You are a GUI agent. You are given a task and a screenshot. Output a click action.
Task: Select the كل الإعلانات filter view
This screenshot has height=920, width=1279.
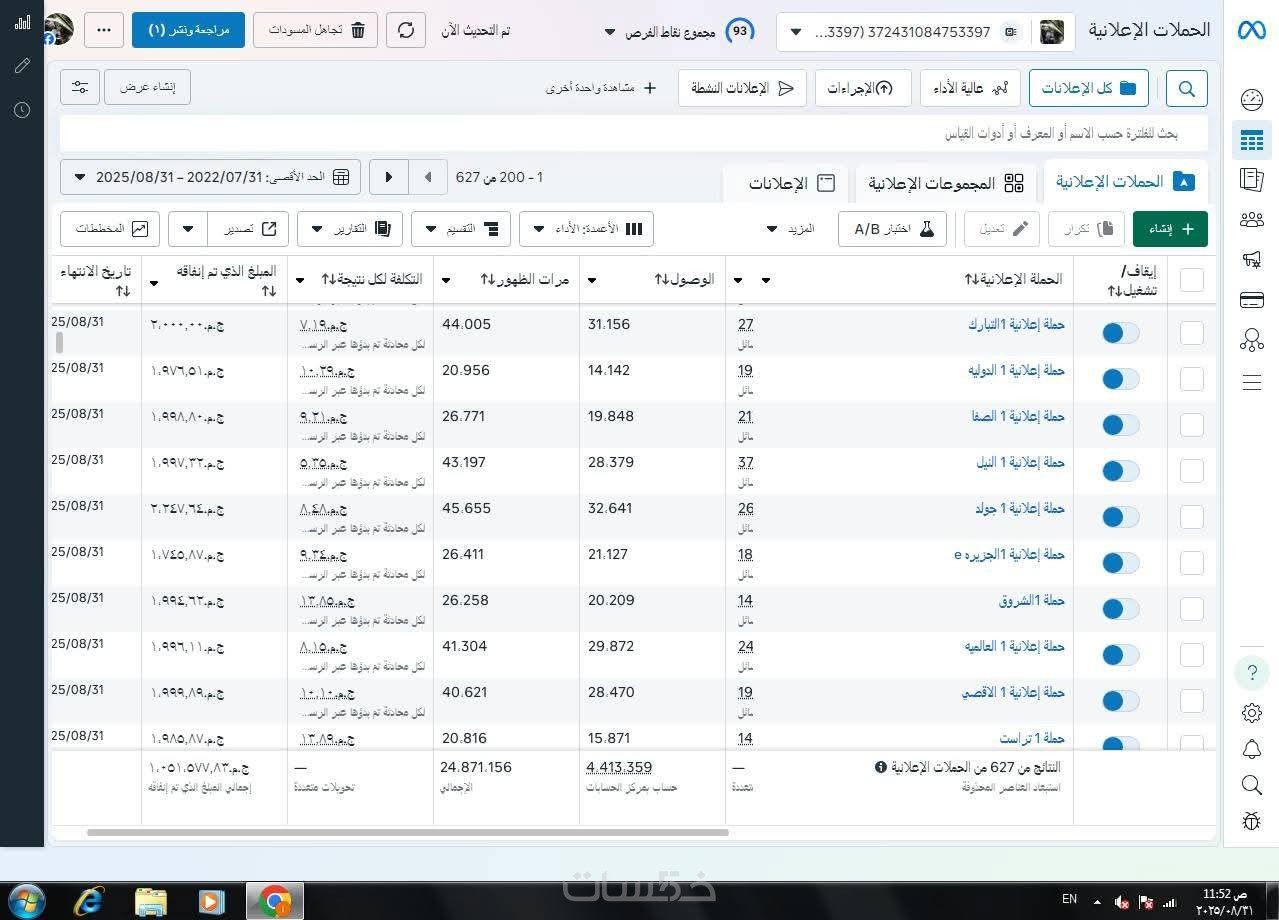[x=1089, y=88]
